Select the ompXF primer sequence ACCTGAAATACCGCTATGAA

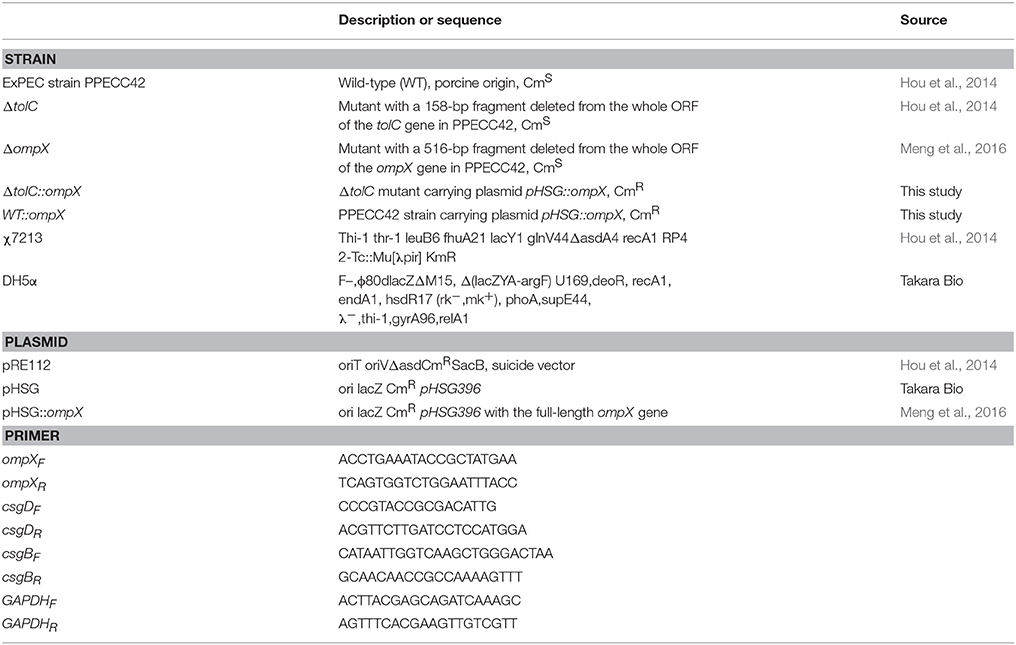tap(427, 460)
